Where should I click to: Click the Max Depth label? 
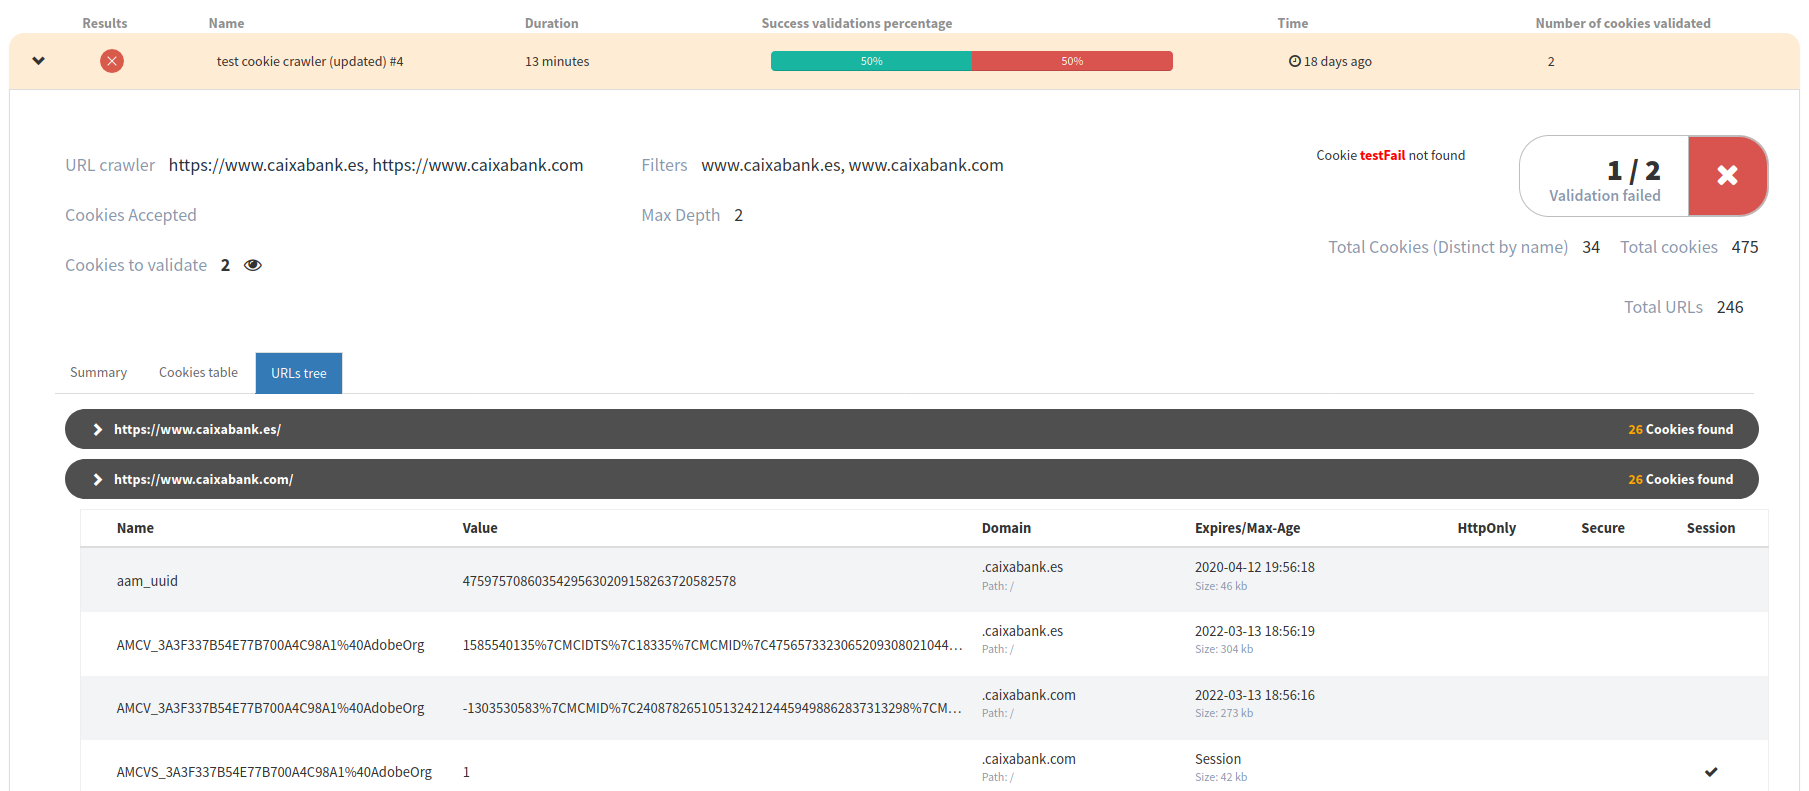(x=680, y=215)
